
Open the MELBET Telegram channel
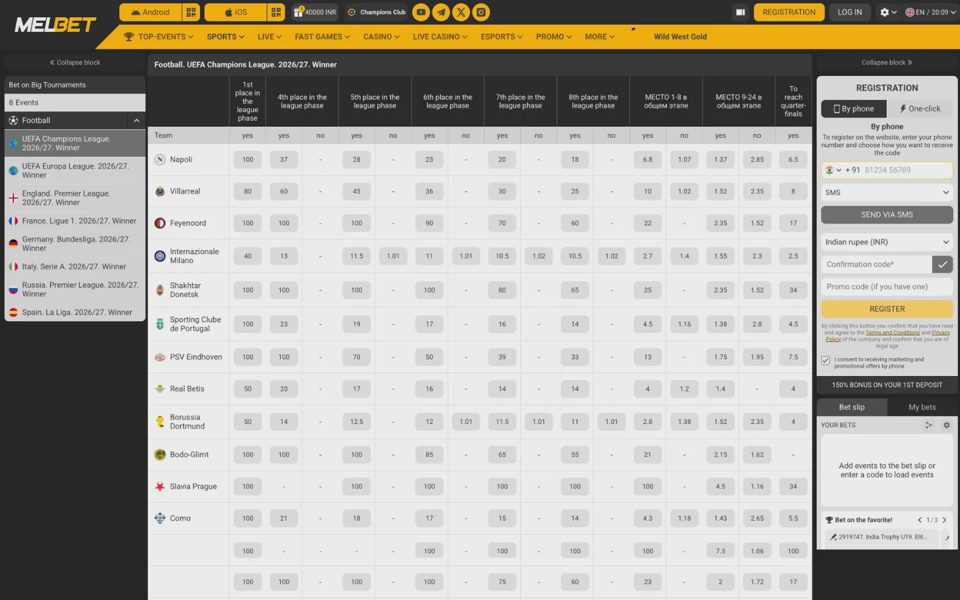[x=441, y=12]
